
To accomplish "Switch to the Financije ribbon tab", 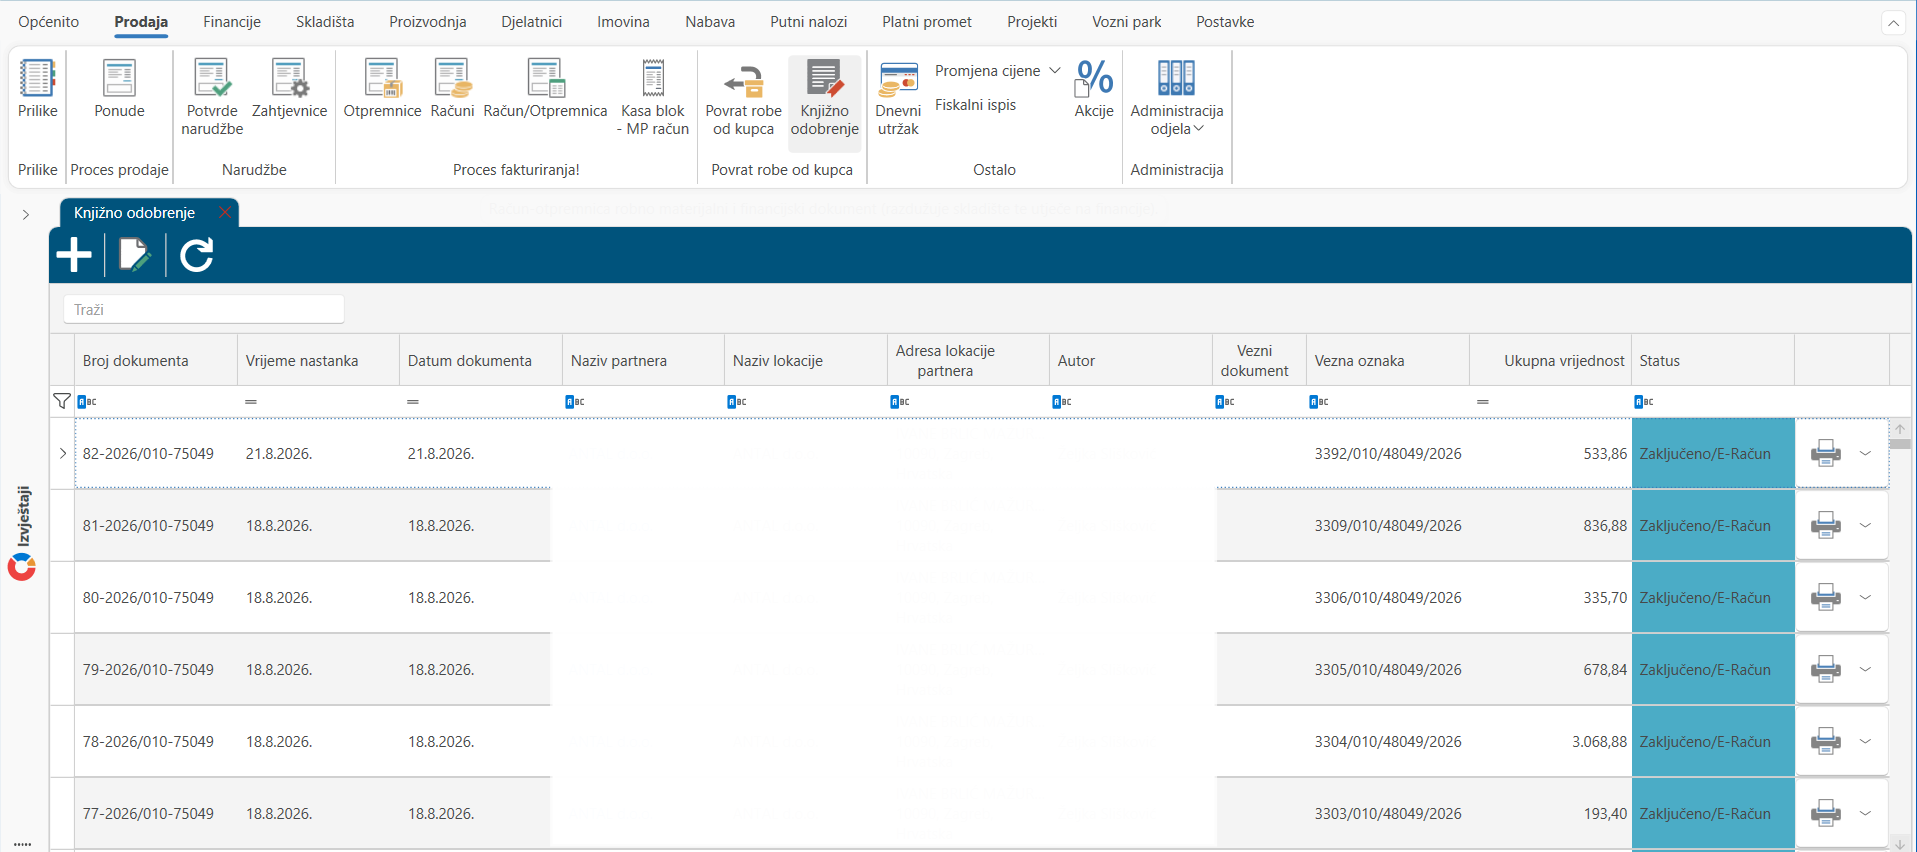I will [232, 22].
